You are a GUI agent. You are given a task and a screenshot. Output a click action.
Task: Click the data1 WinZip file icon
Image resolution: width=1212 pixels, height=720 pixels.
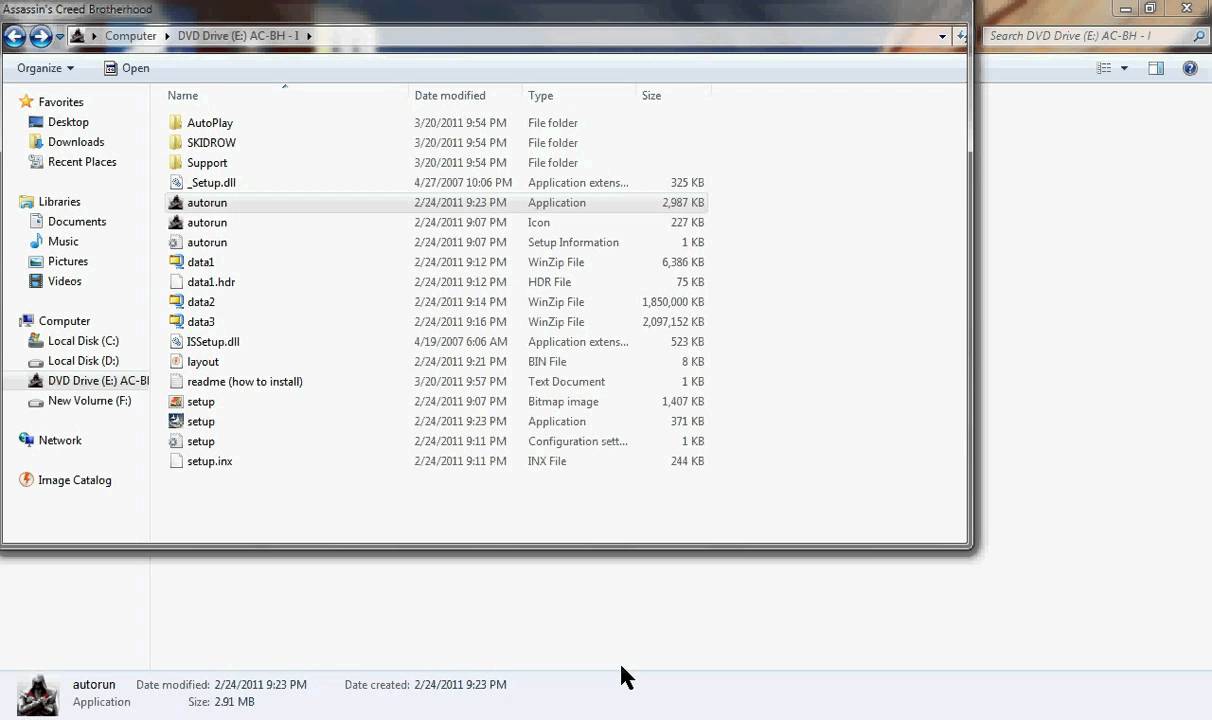176,262
